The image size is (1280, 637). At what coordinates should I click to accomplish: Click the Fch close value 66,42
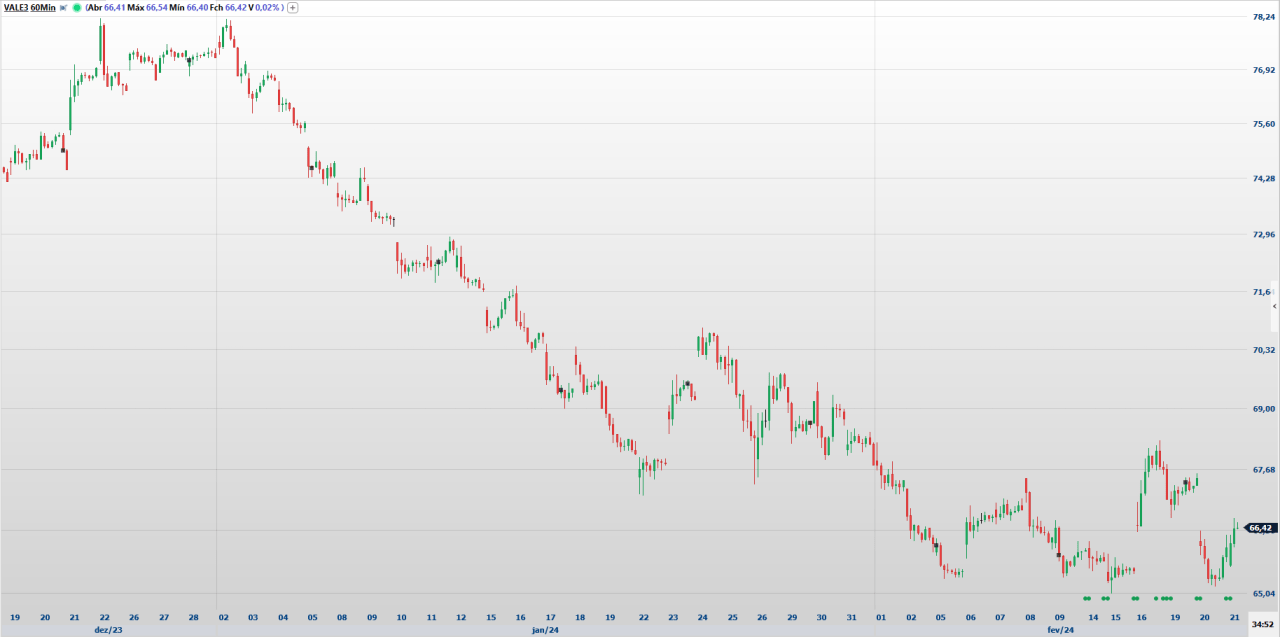236,7
